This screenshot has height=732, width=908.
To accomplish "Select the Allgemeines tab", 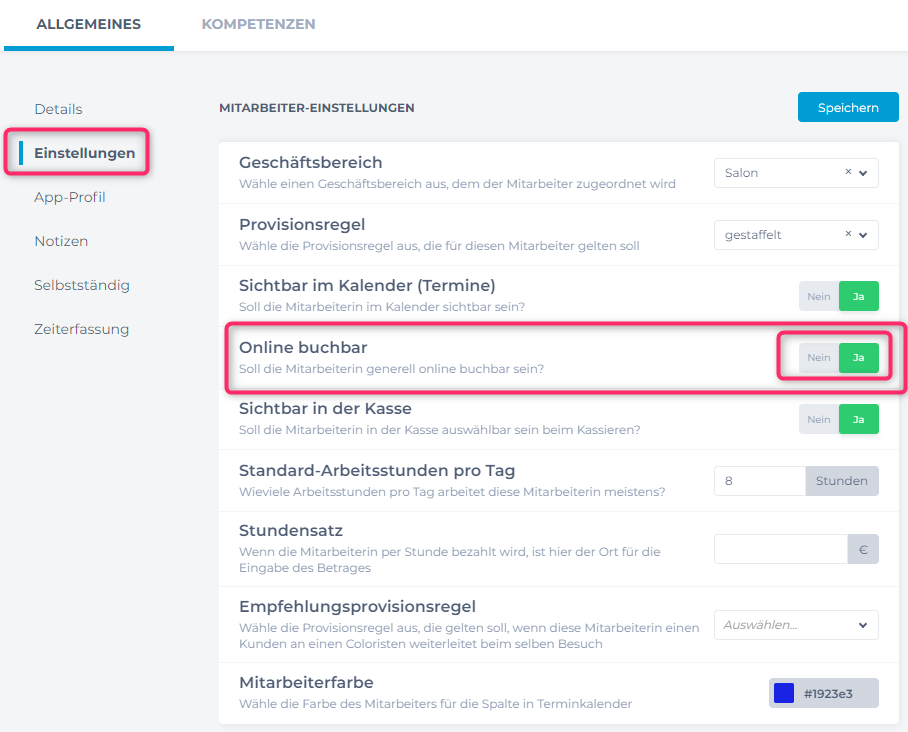I will tap(89, 24).
